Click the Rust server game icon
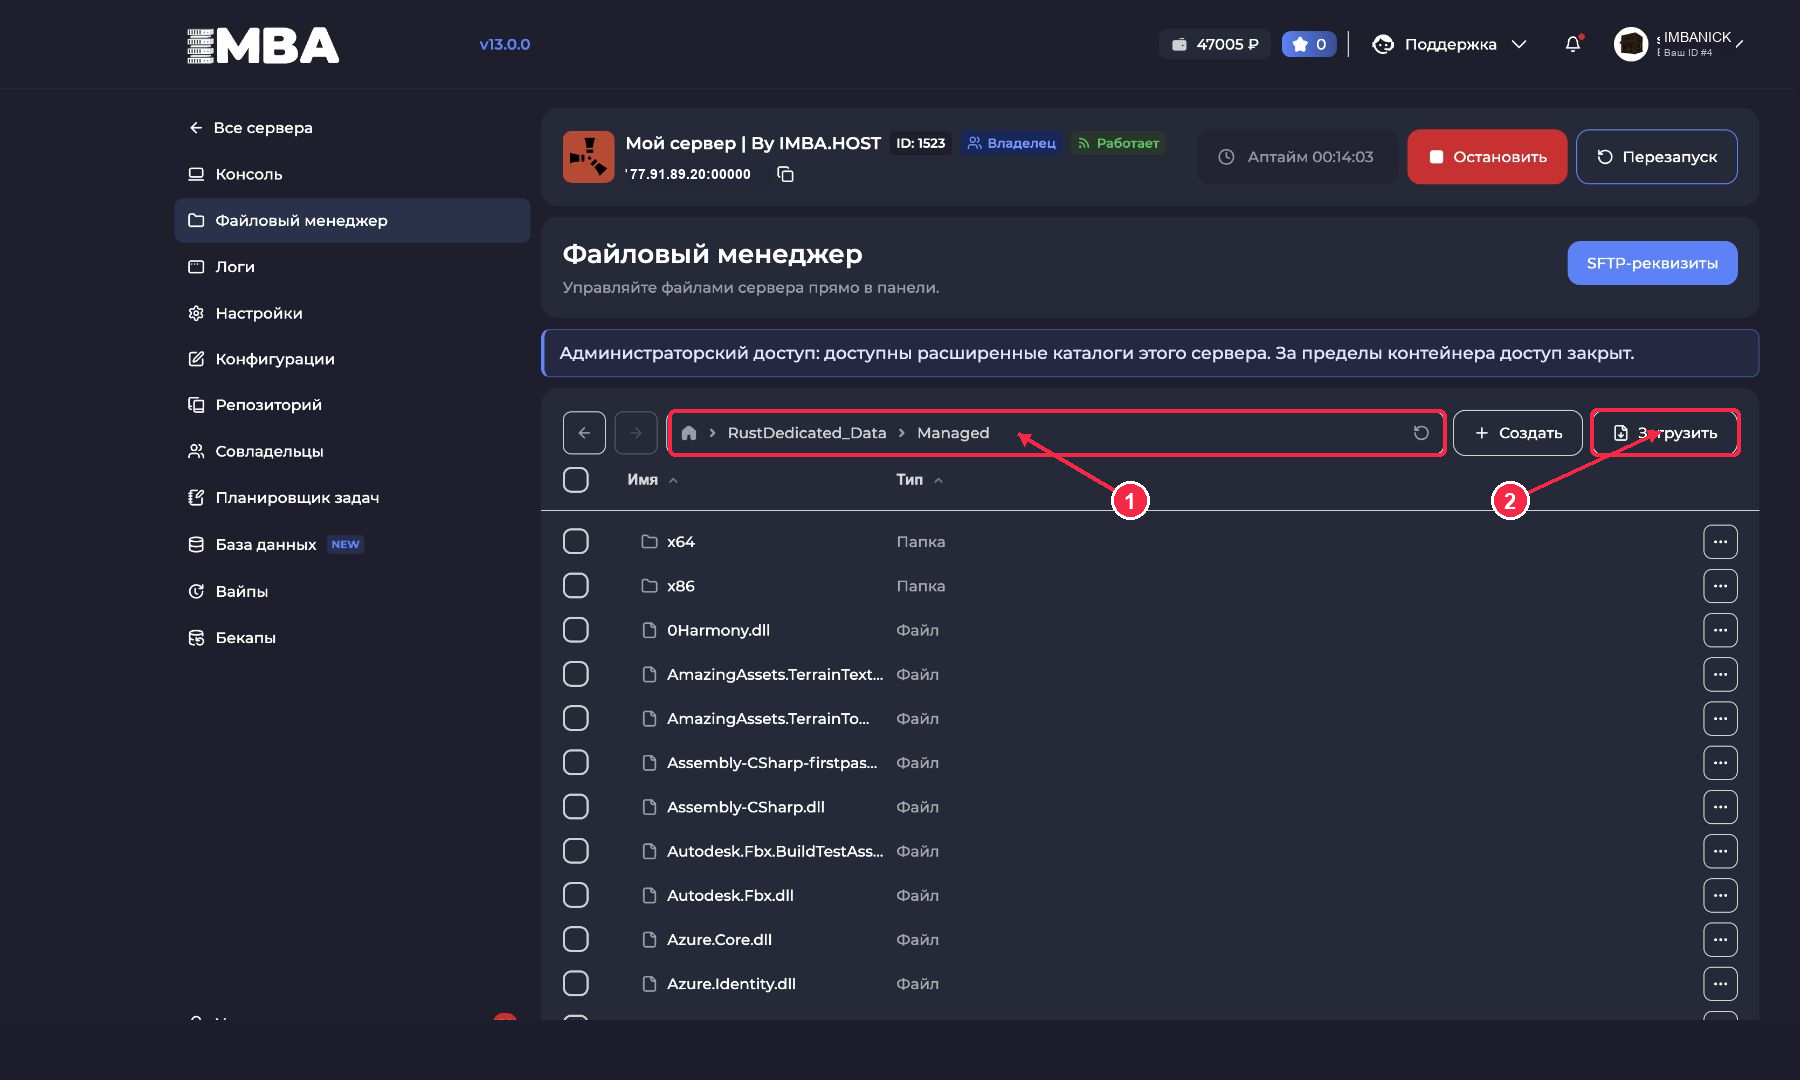 pos(588,157)
